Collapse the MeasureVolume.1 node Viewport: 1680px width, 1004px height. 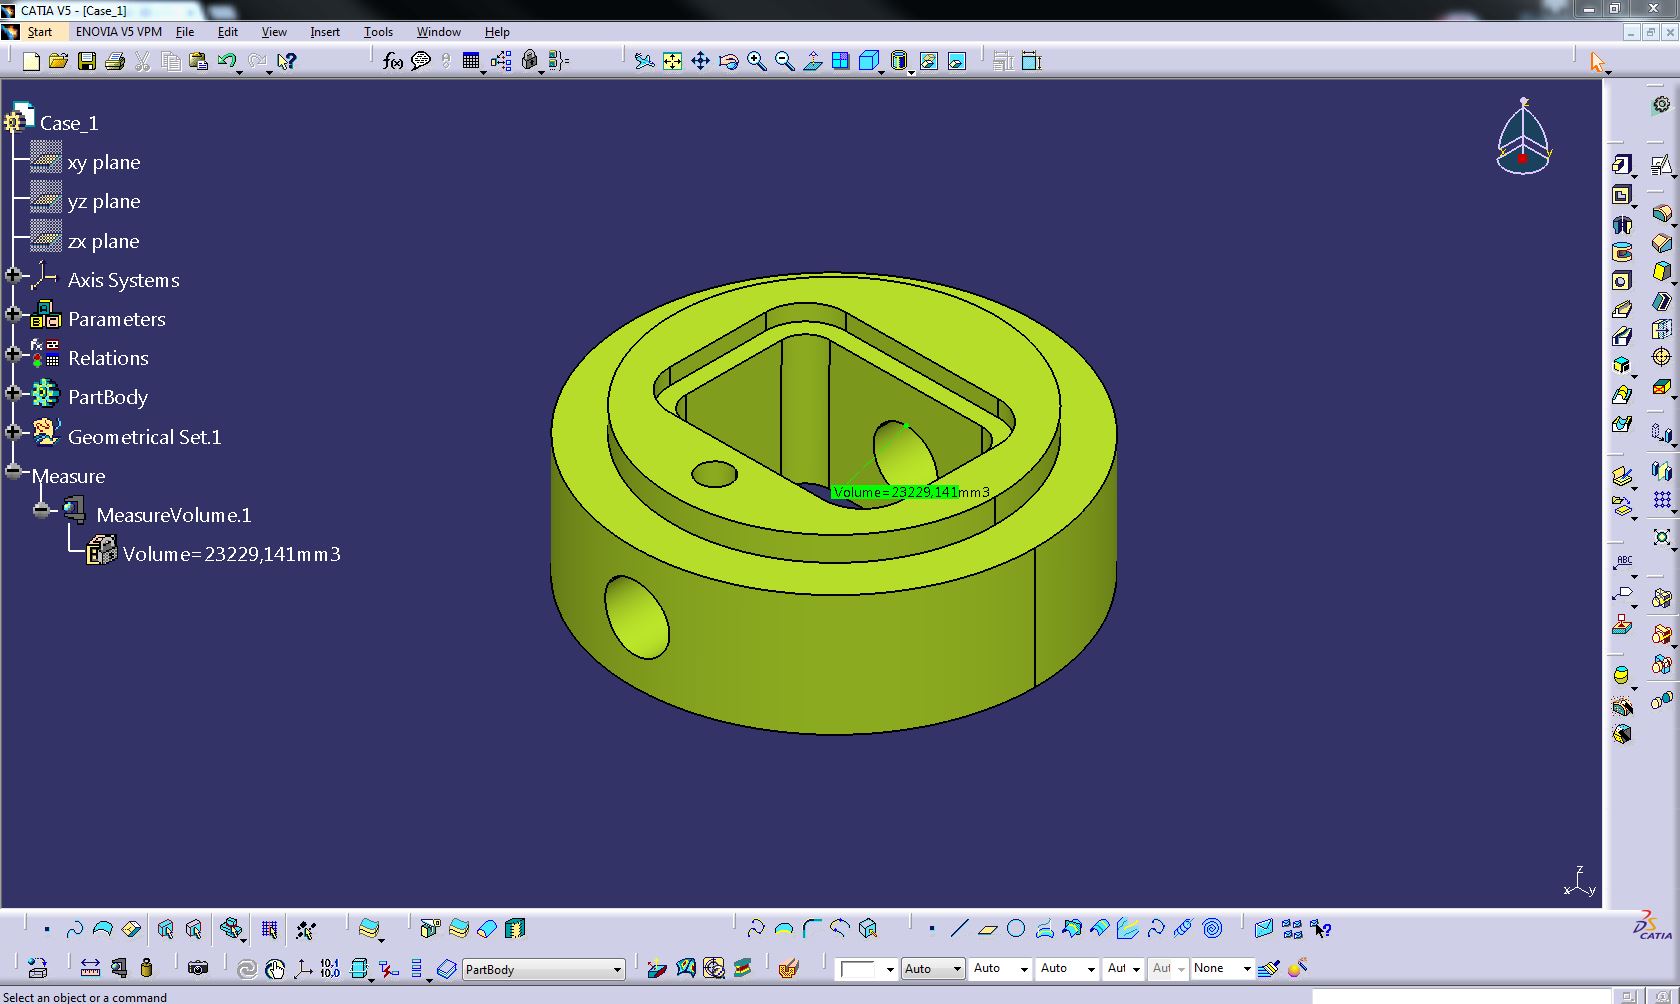click(41, 510)
